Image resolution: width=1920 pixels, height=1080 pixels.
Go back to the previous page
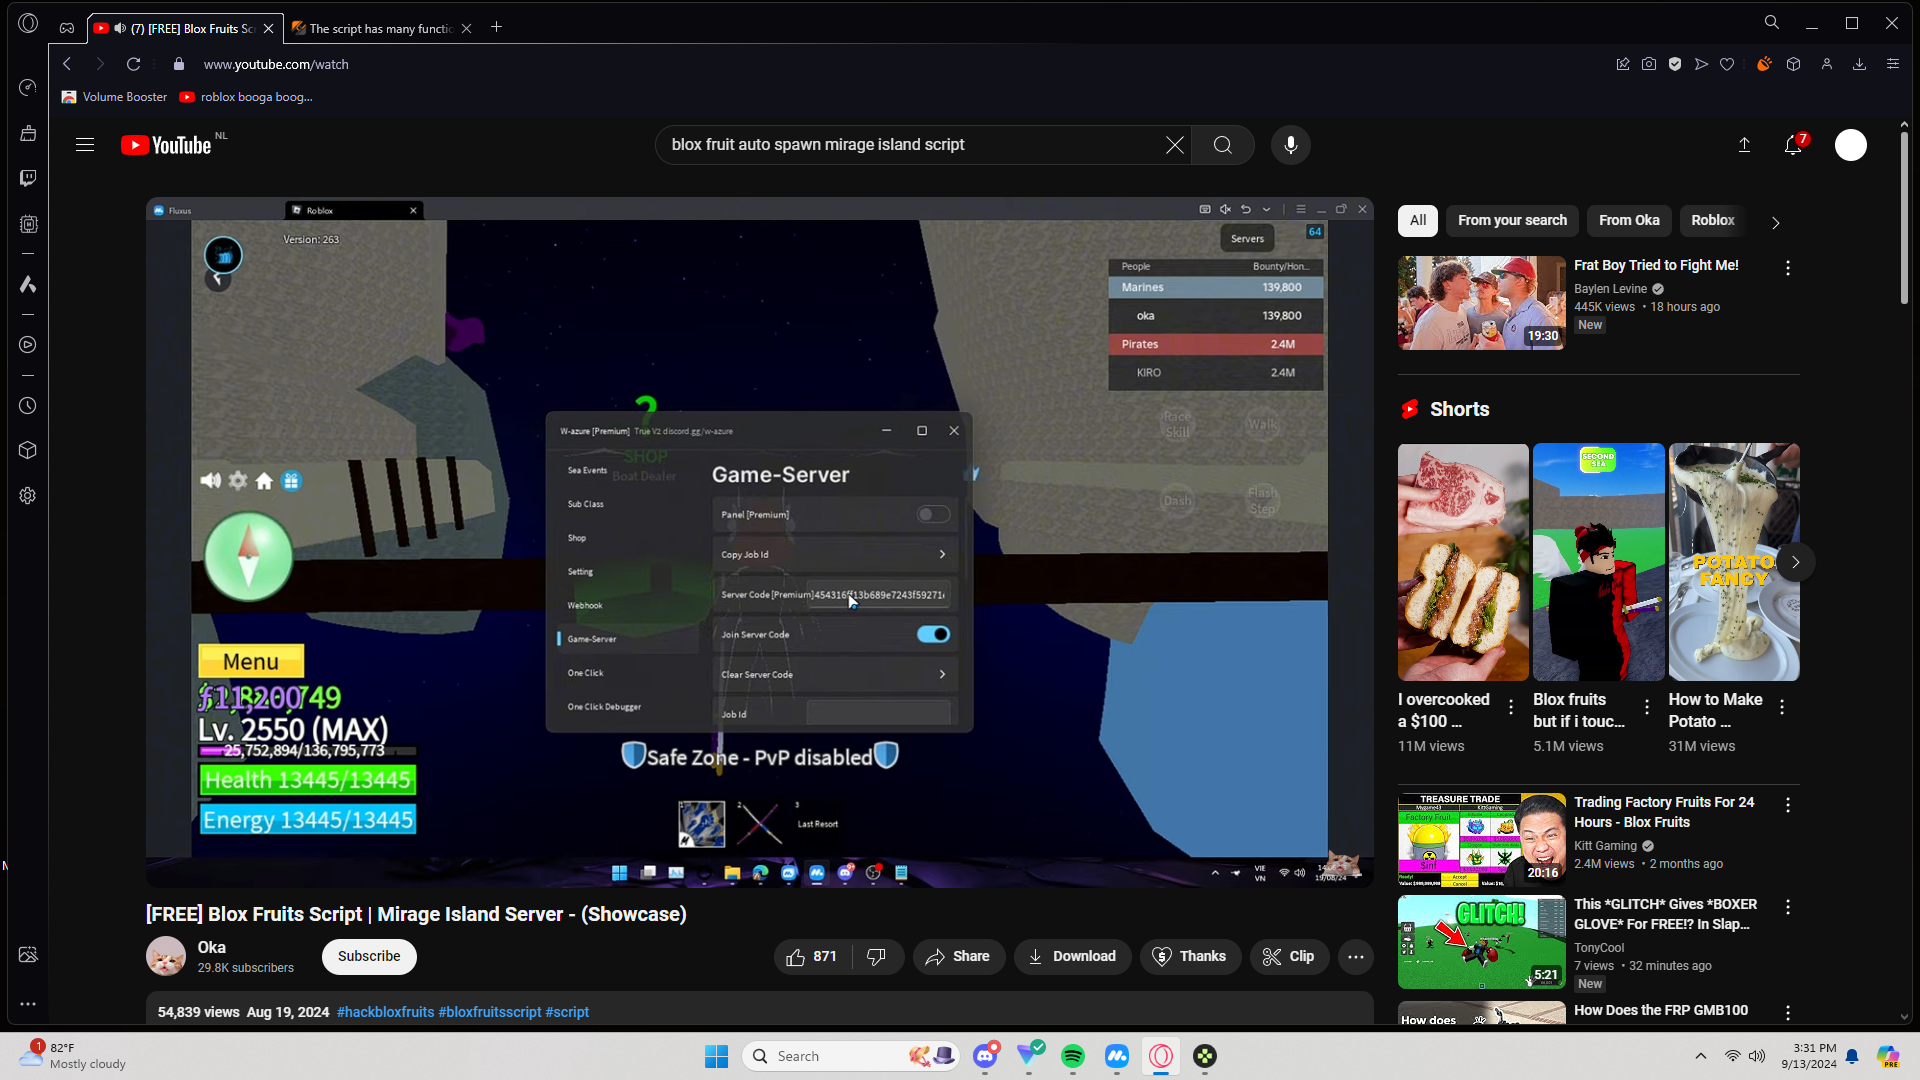(67, 64)
